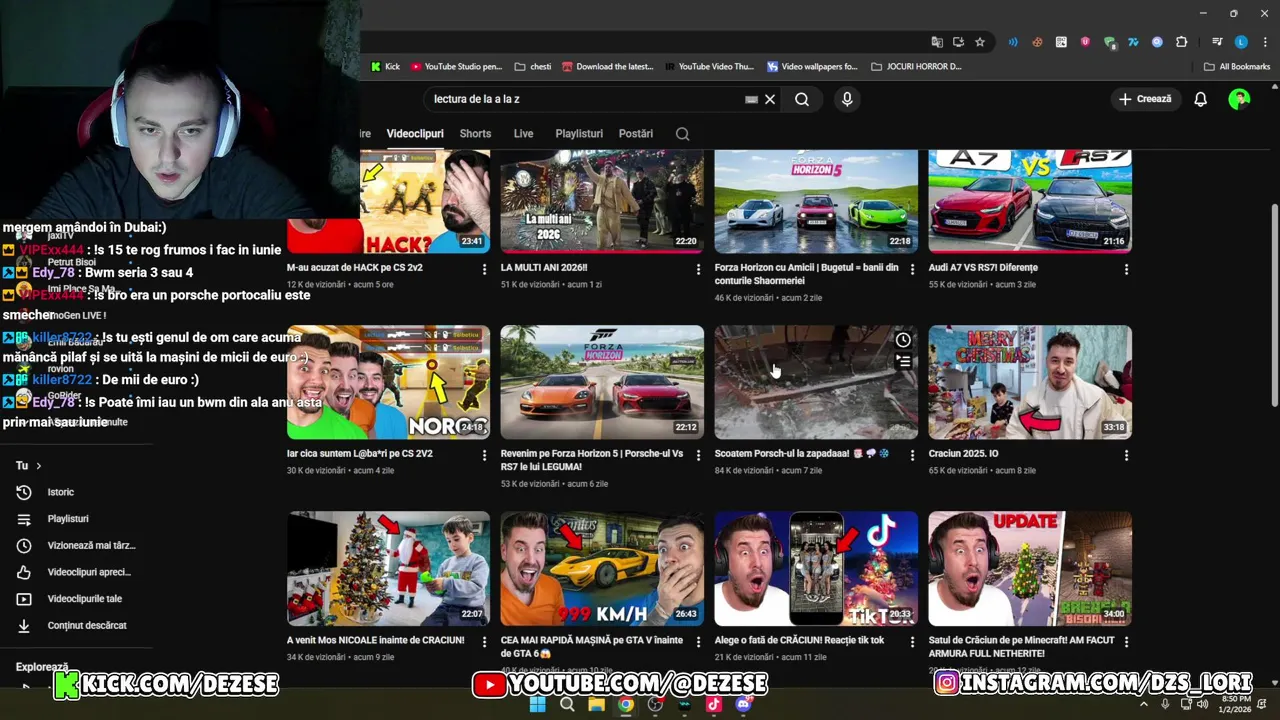This screenshot has width=1280, height=720.
Task: Open Istoric in the sidebar
Action: 60,492
